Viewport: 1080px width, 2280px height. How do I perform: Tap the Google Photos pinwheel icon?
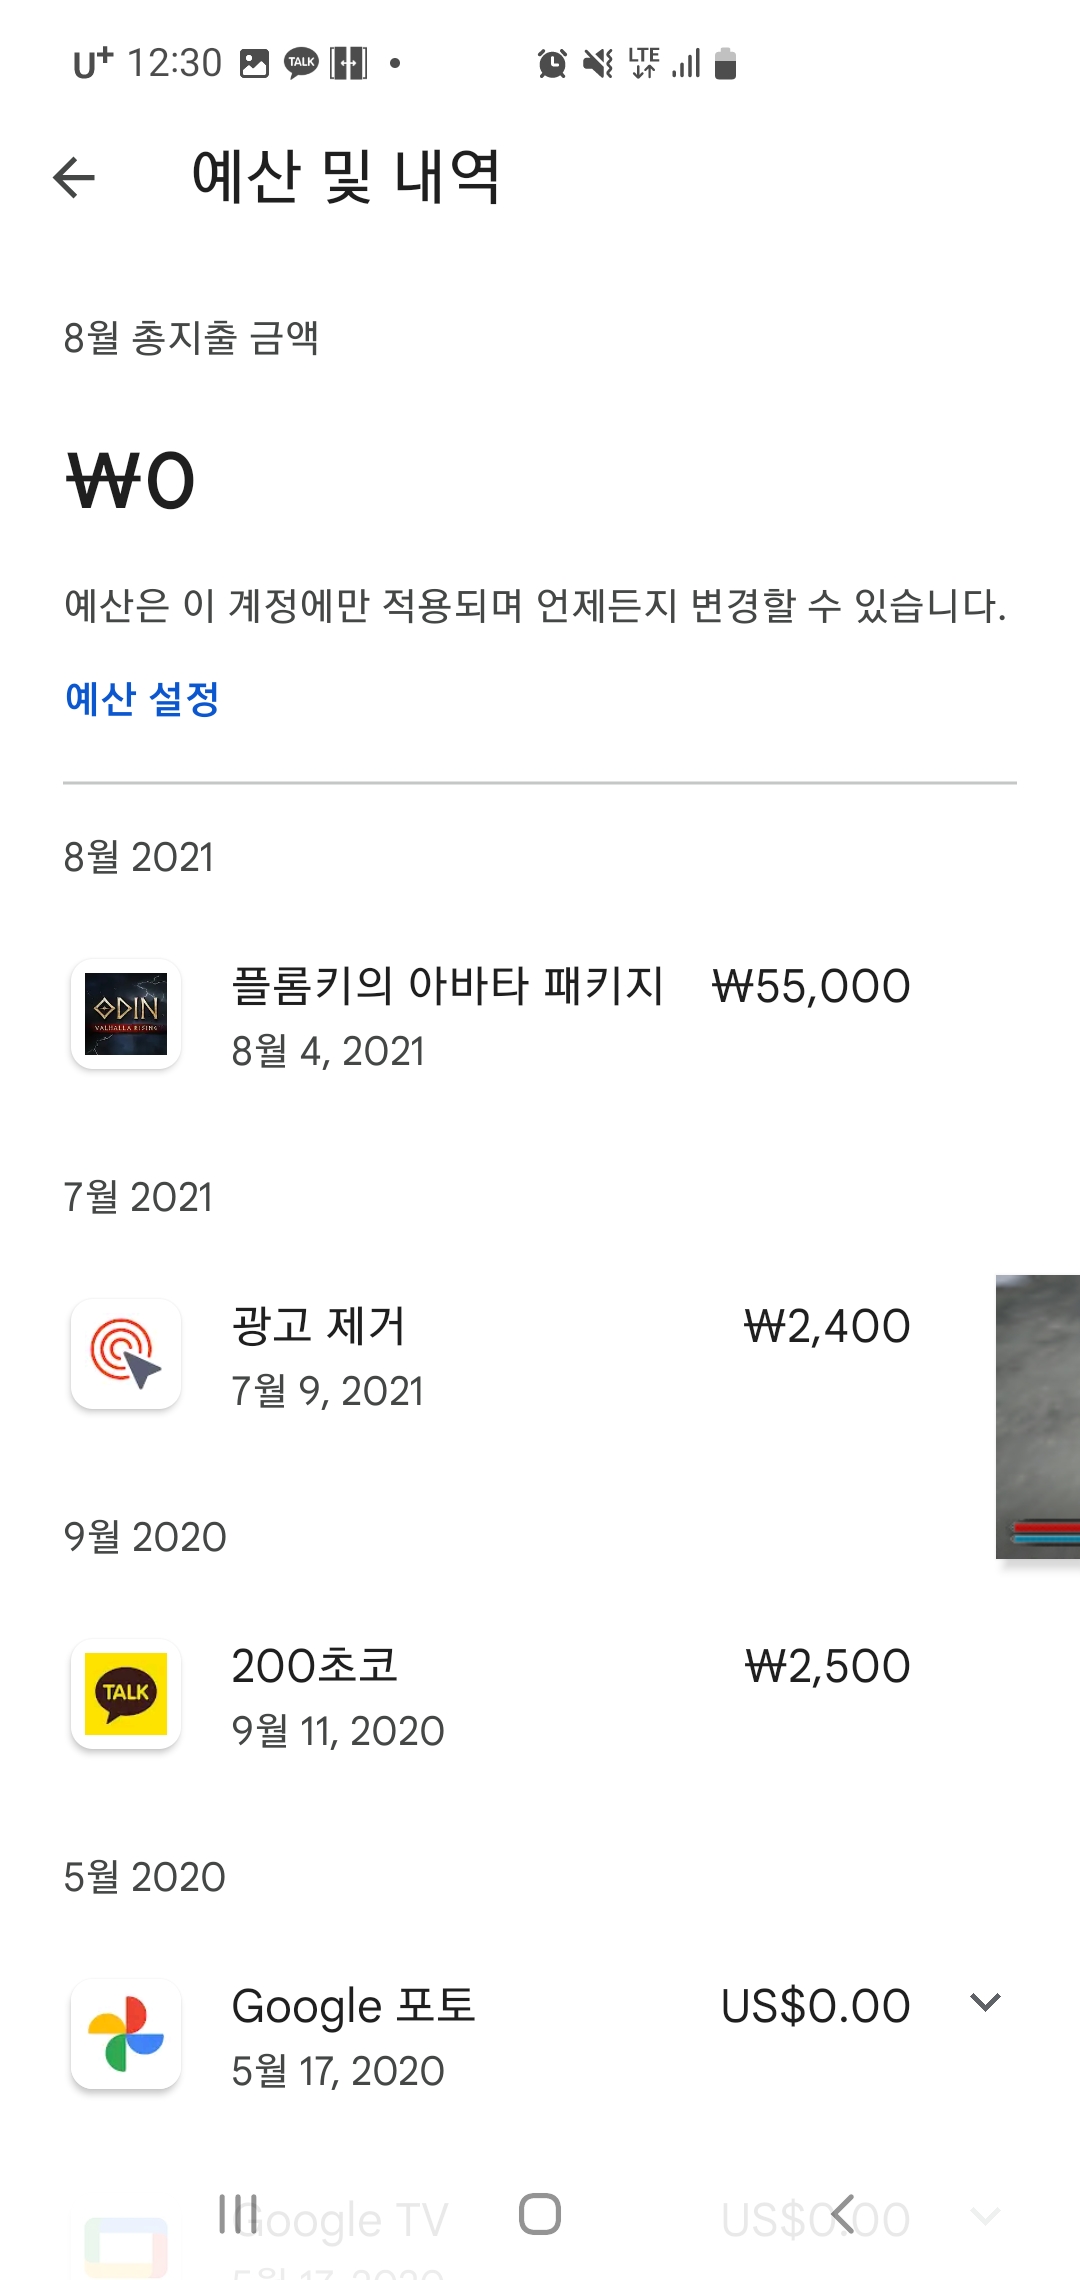point(126,2034)
